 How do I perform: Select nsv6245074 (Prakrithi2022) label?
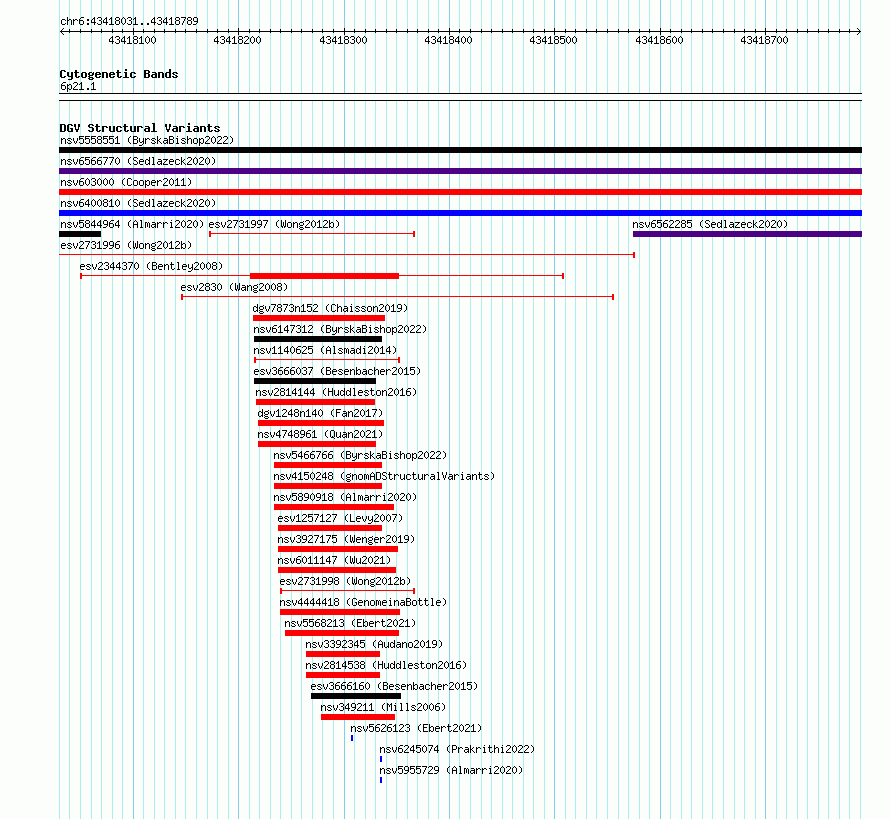click(457, 749)
